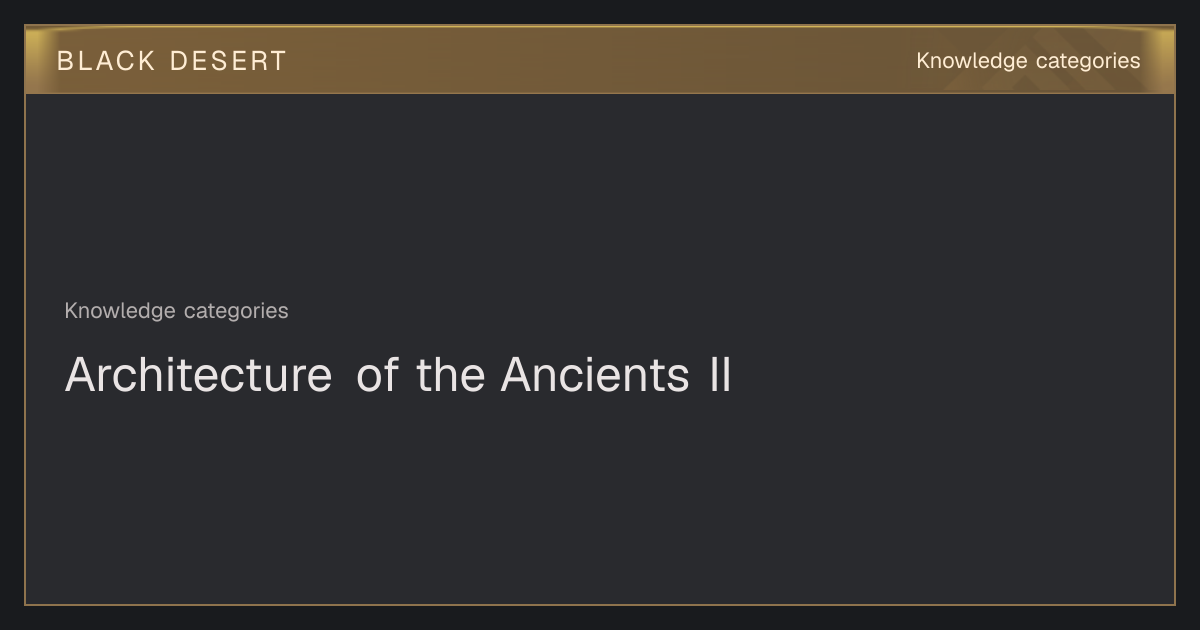Click the word categories in the gray breadcrumb
The image size is (1200, 630).
236,311
